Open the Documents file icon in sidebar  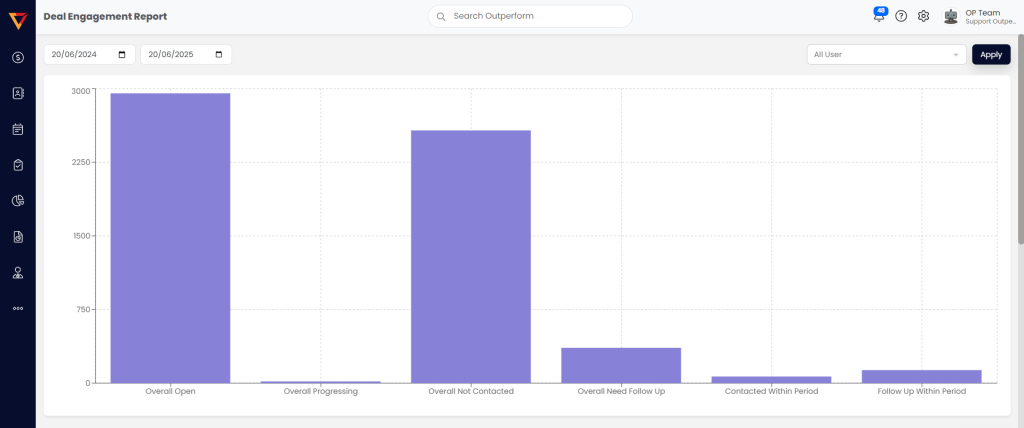[18, 237]
